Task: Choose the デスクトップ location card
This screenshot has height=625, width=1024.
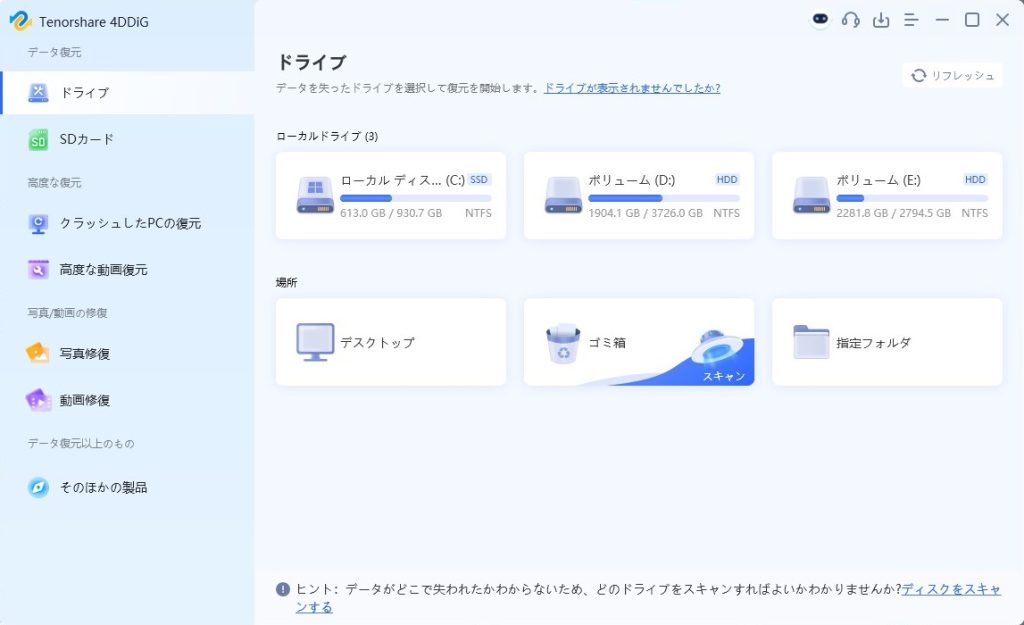Action: pyautogui.click(x=391, y=342)
